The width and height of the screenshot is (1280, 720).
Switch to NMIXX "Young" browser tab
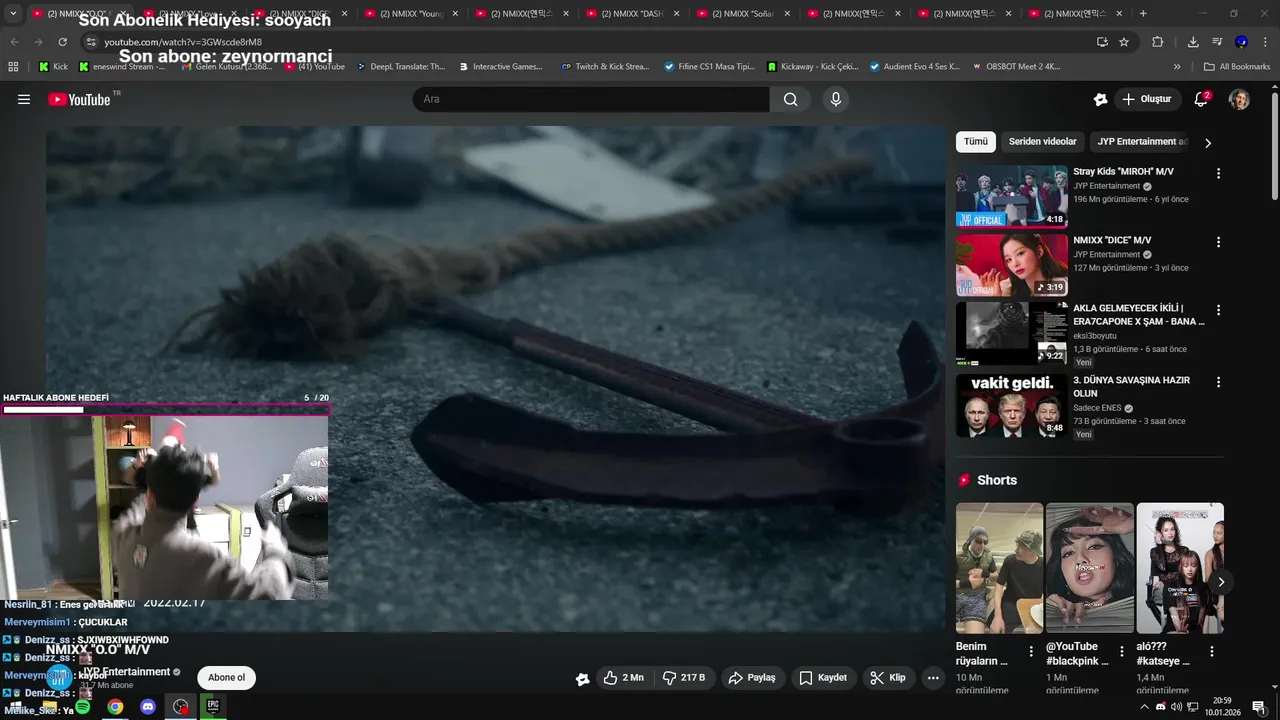410,14
